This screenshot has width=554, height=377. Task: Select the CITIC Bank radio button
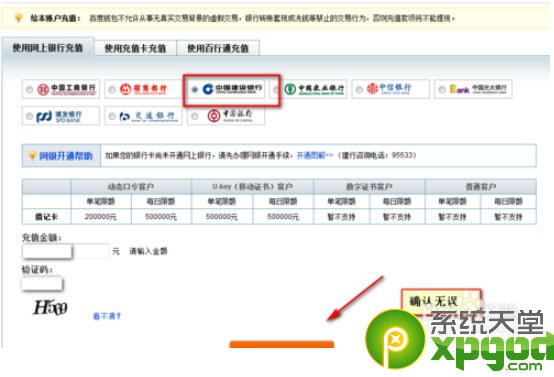pos(359,90)
